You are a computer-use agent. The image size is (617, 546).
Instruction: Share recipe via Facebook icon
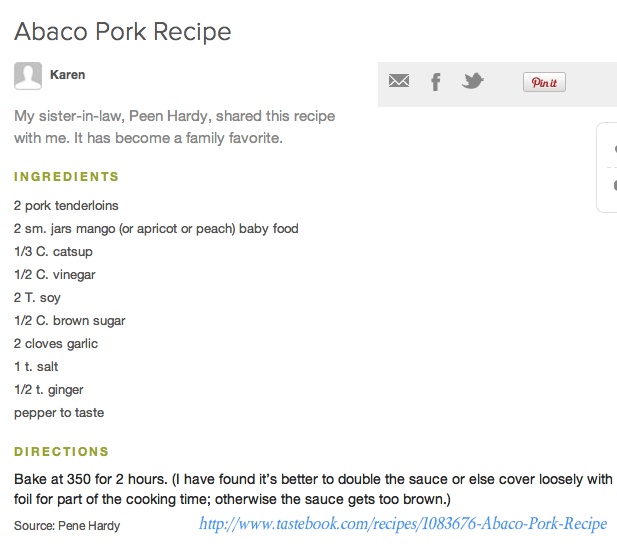(436, 82)
